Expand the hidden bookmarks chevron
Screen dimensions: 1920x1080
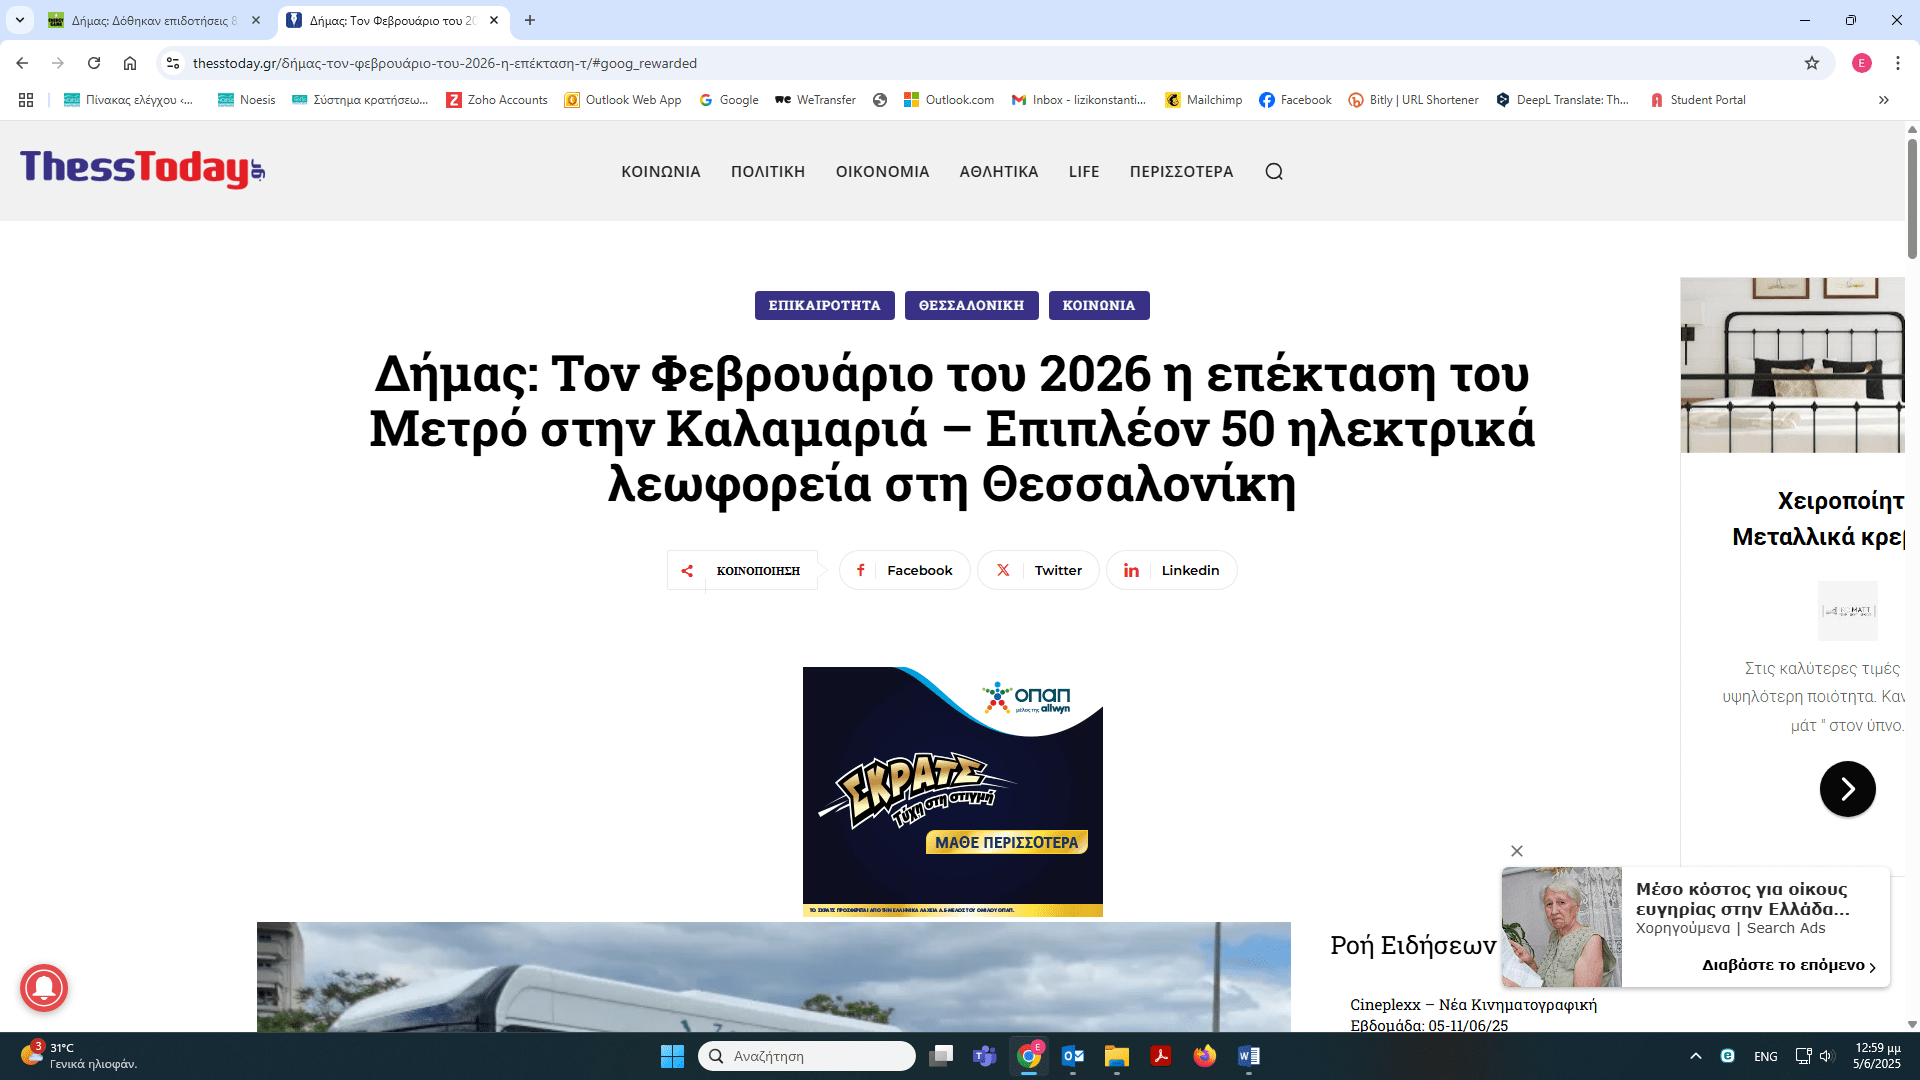click(1883, 100)
